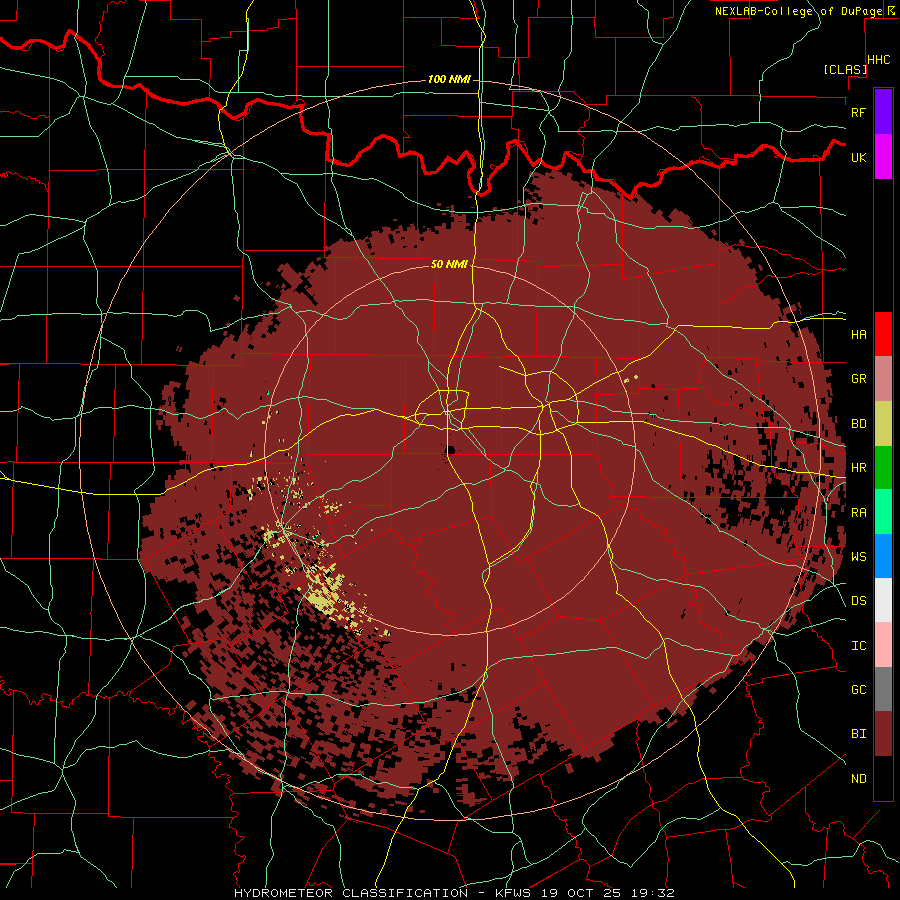Click the HA red legend swatch

(x=883, y=334)
